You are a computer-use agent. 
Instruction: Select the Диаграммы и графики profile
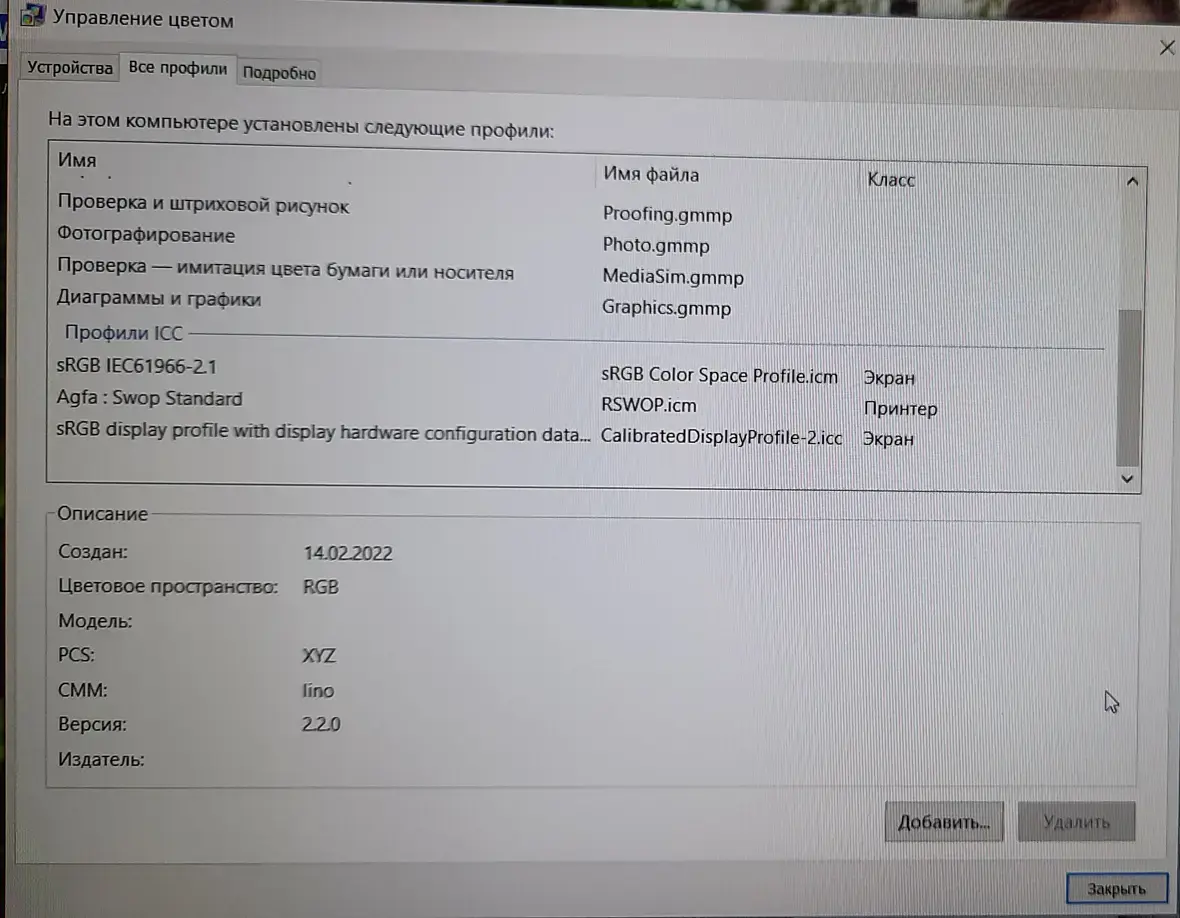(159, 298)
